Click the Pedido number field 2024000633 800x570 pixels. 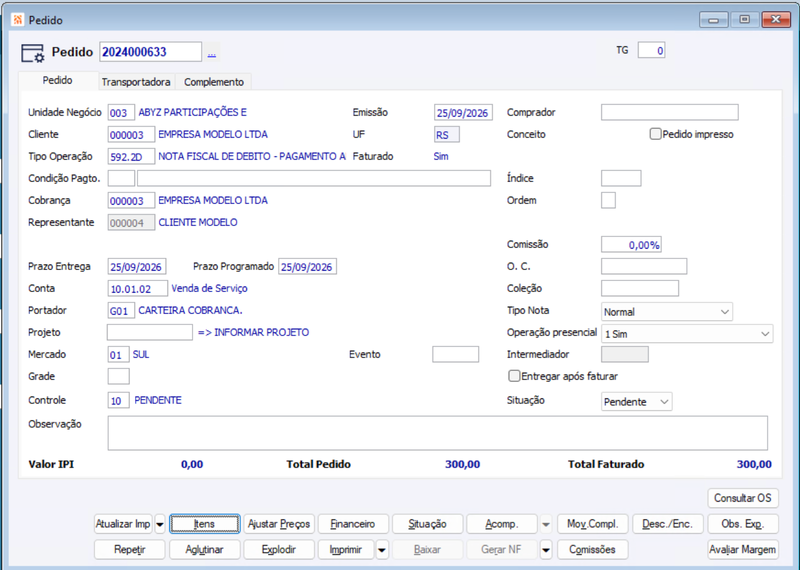coord(151,52)
